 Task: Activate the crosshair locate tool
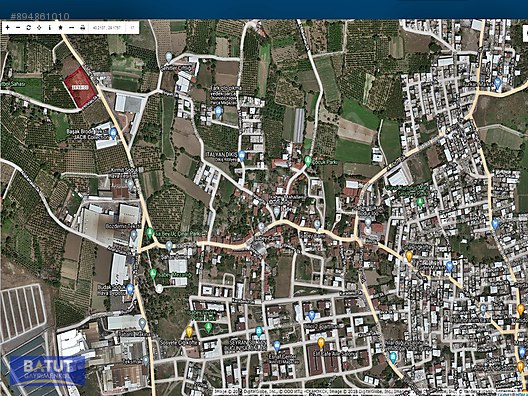point(39,28)
